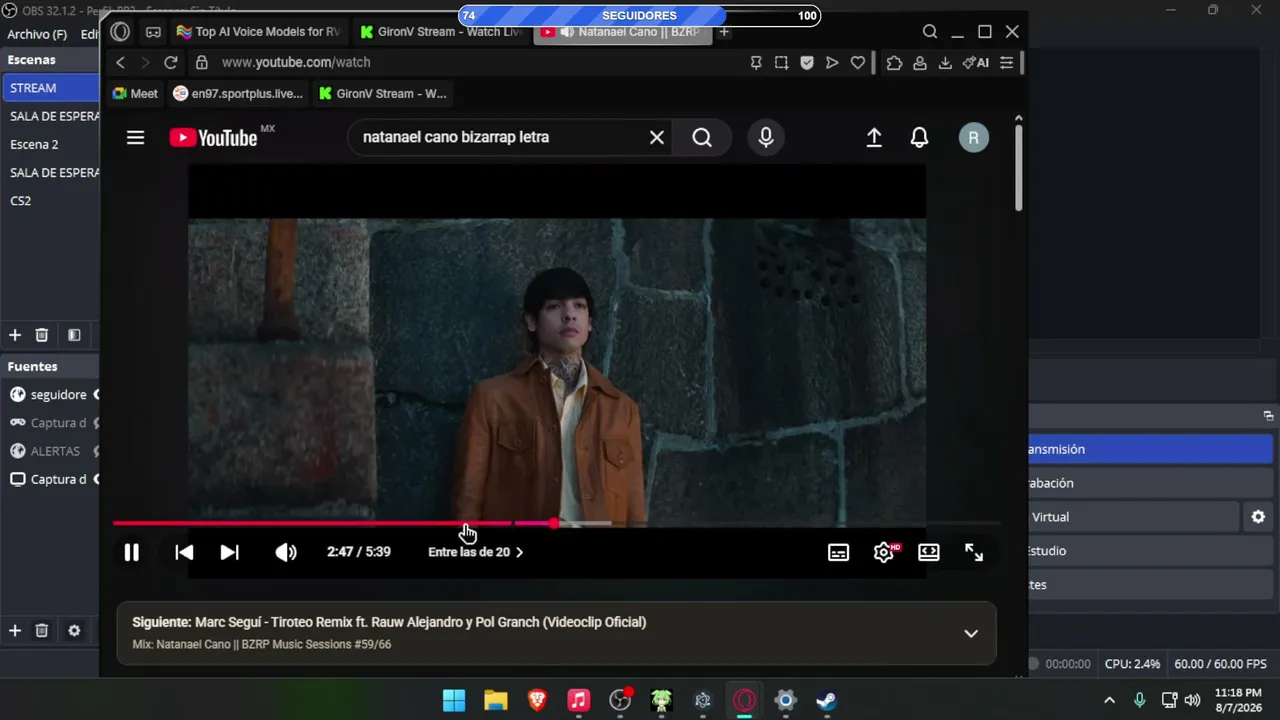This screenshot has height=720, width=1280.
Task: Switch to 'GironV Stream - Watch Live' tab
Action: coord(441,32)
